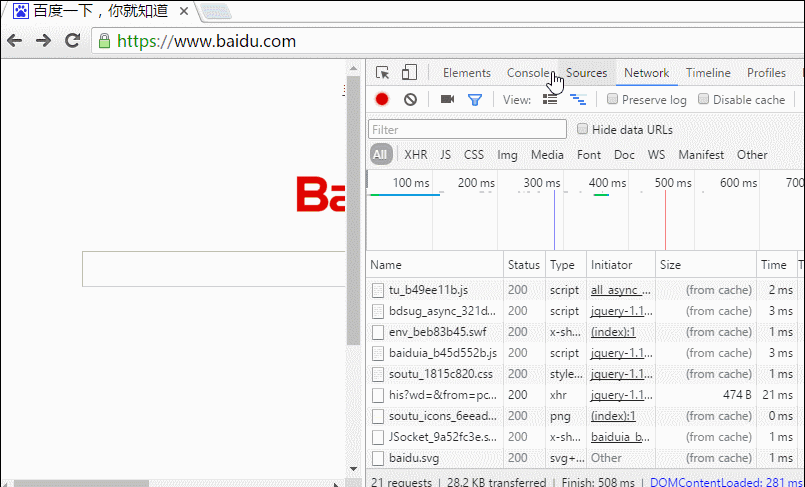Screen dimensions: 805x487
Task: Activate the inspect element picker icon
Action: (x=382, y=73)
